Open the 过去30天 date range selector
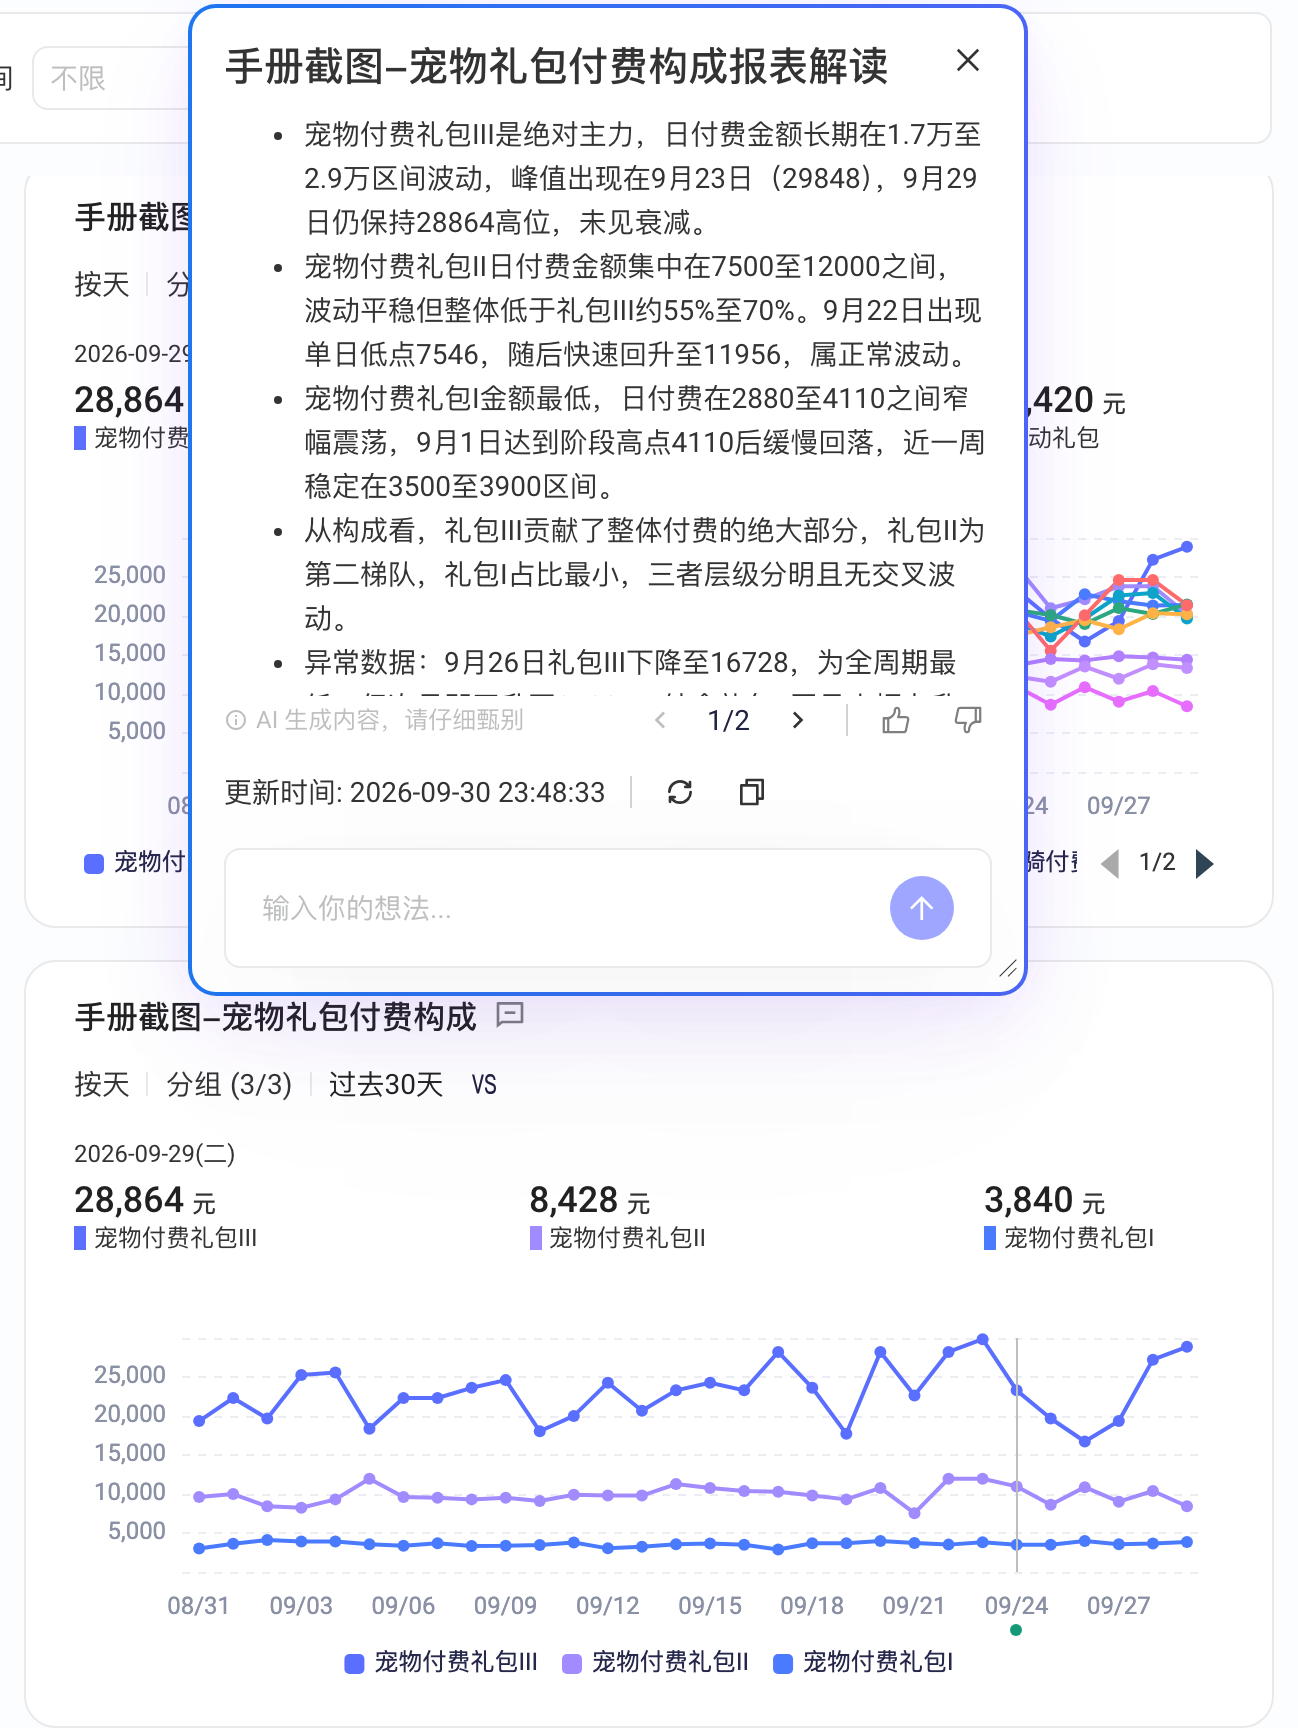The width and height of the screenshot is (1298, 1728). point(386,1084)
